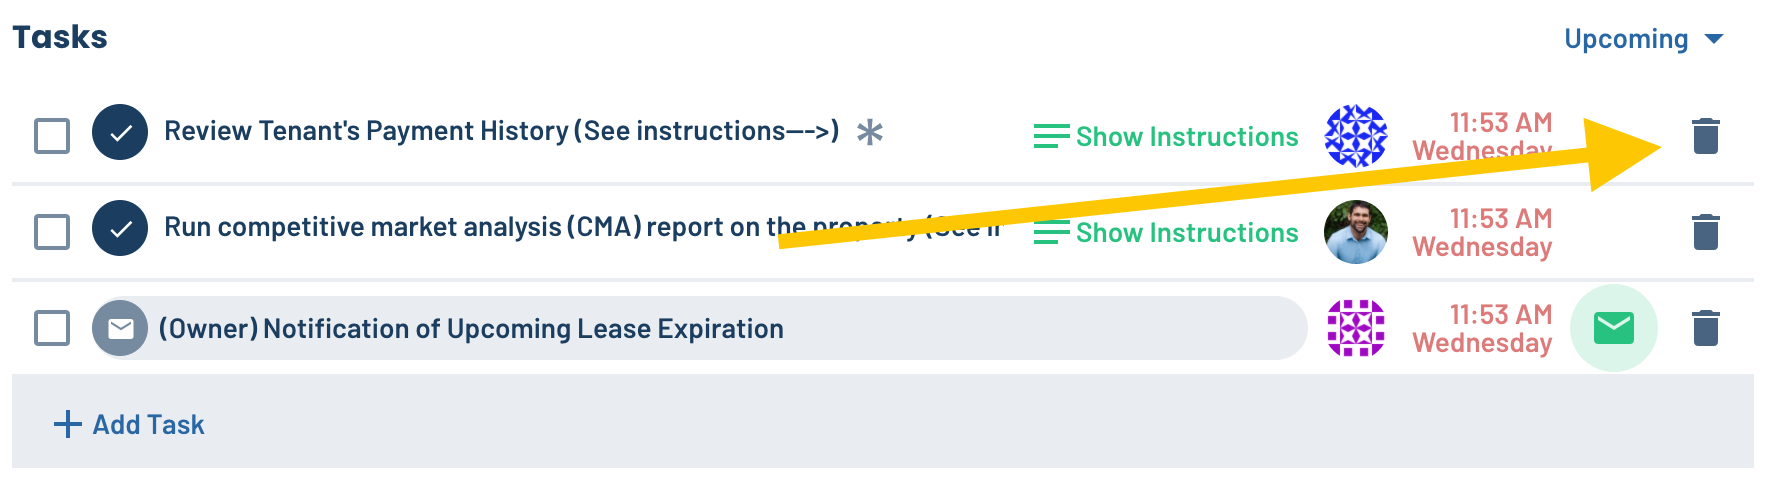Click Add Task link
Screen dimensions: 1772x482
(128, 424)
